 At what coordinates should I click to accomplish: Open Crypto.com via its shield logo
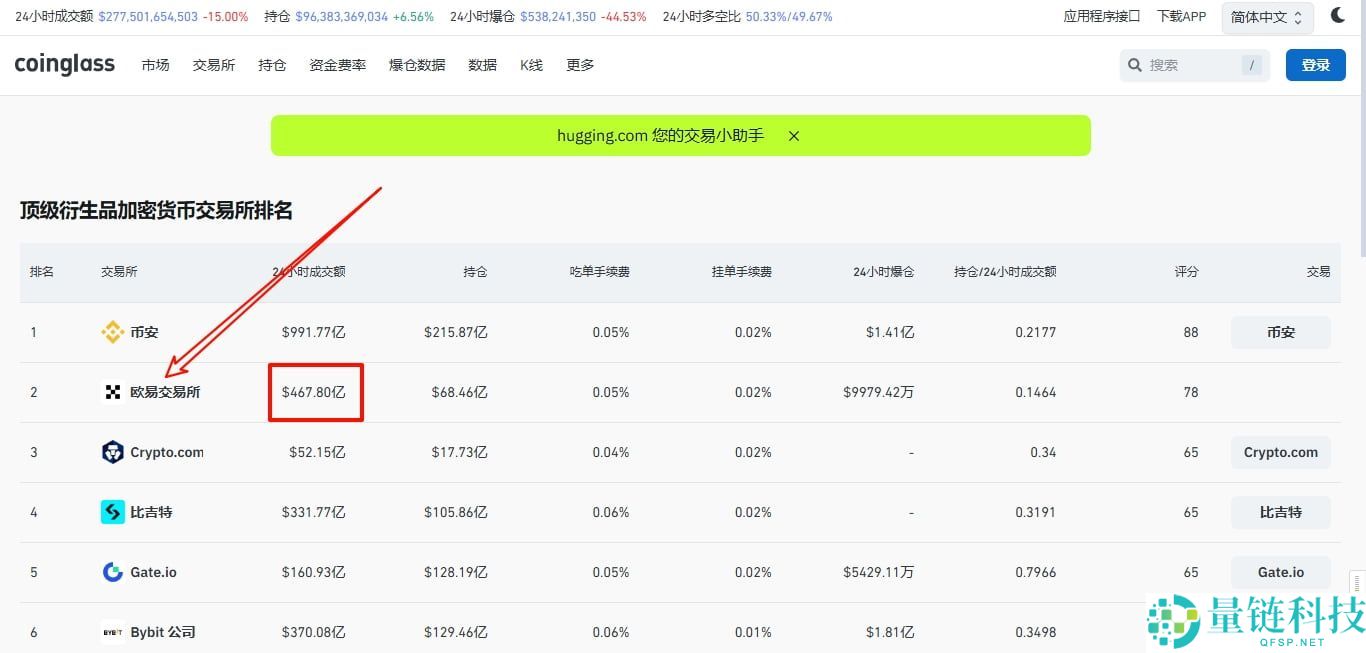pyautogui.click(x=113, y=452)
